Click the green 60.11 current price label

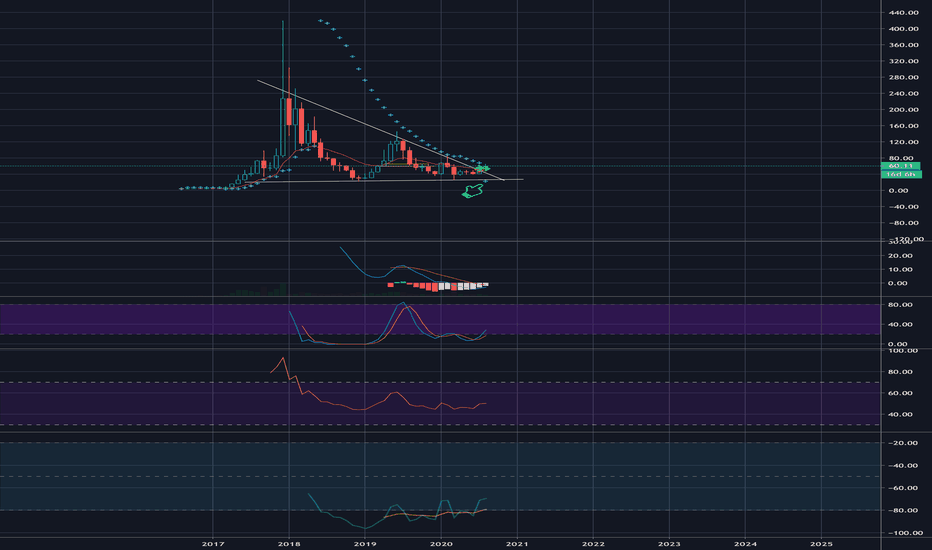click(x=900, y=166)
